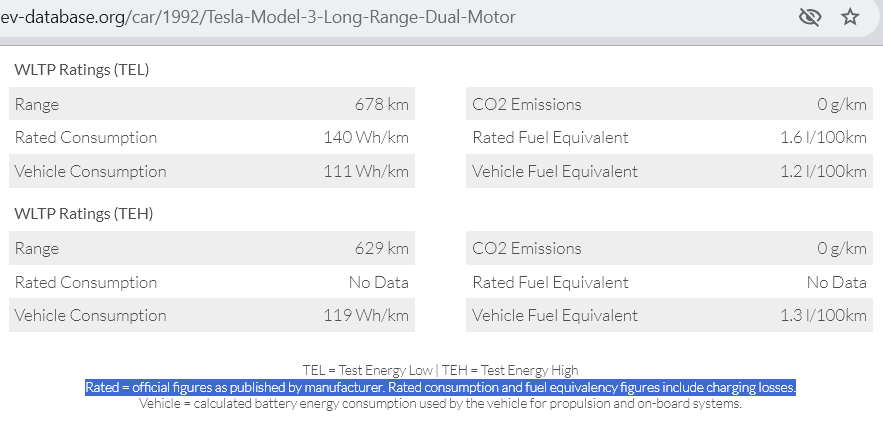
Task: Click the WLTP Ratings (TEL) heading
Action: (82, 70)
